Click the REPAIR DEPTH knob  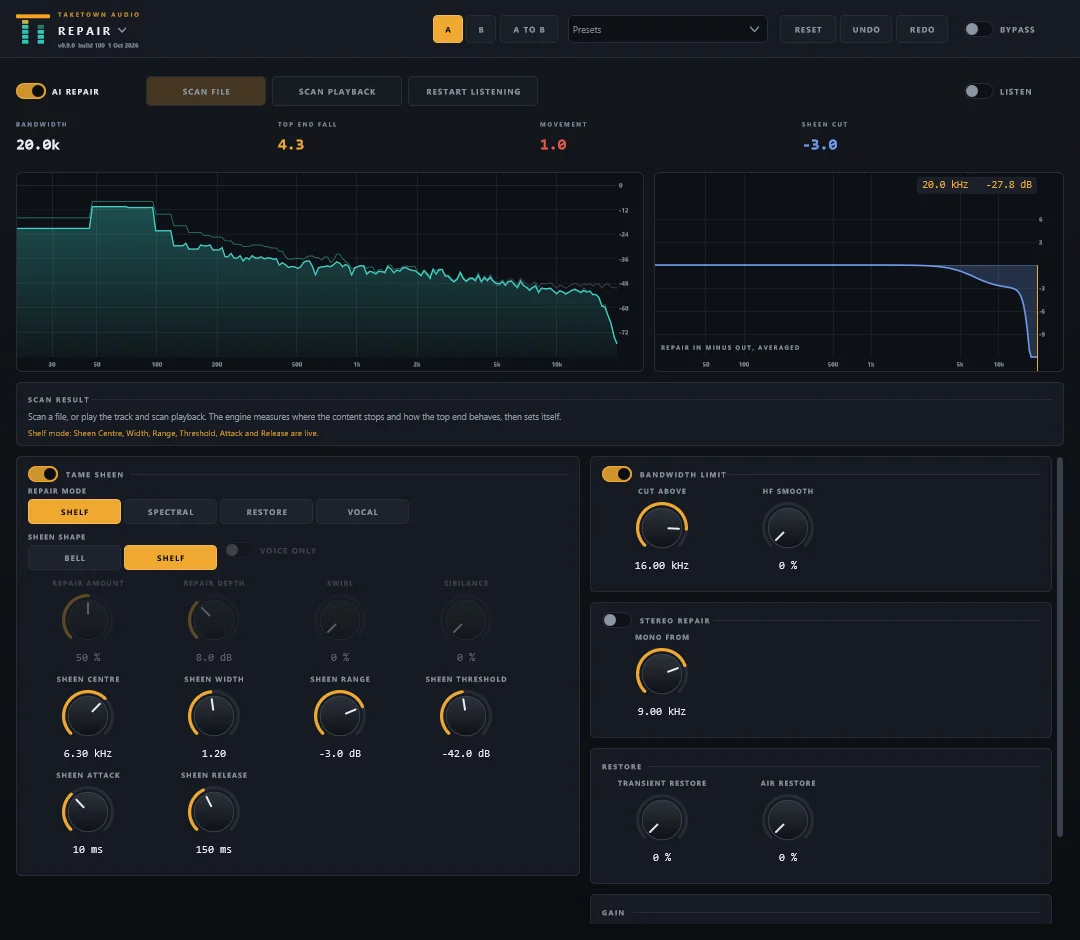[214, 618]
